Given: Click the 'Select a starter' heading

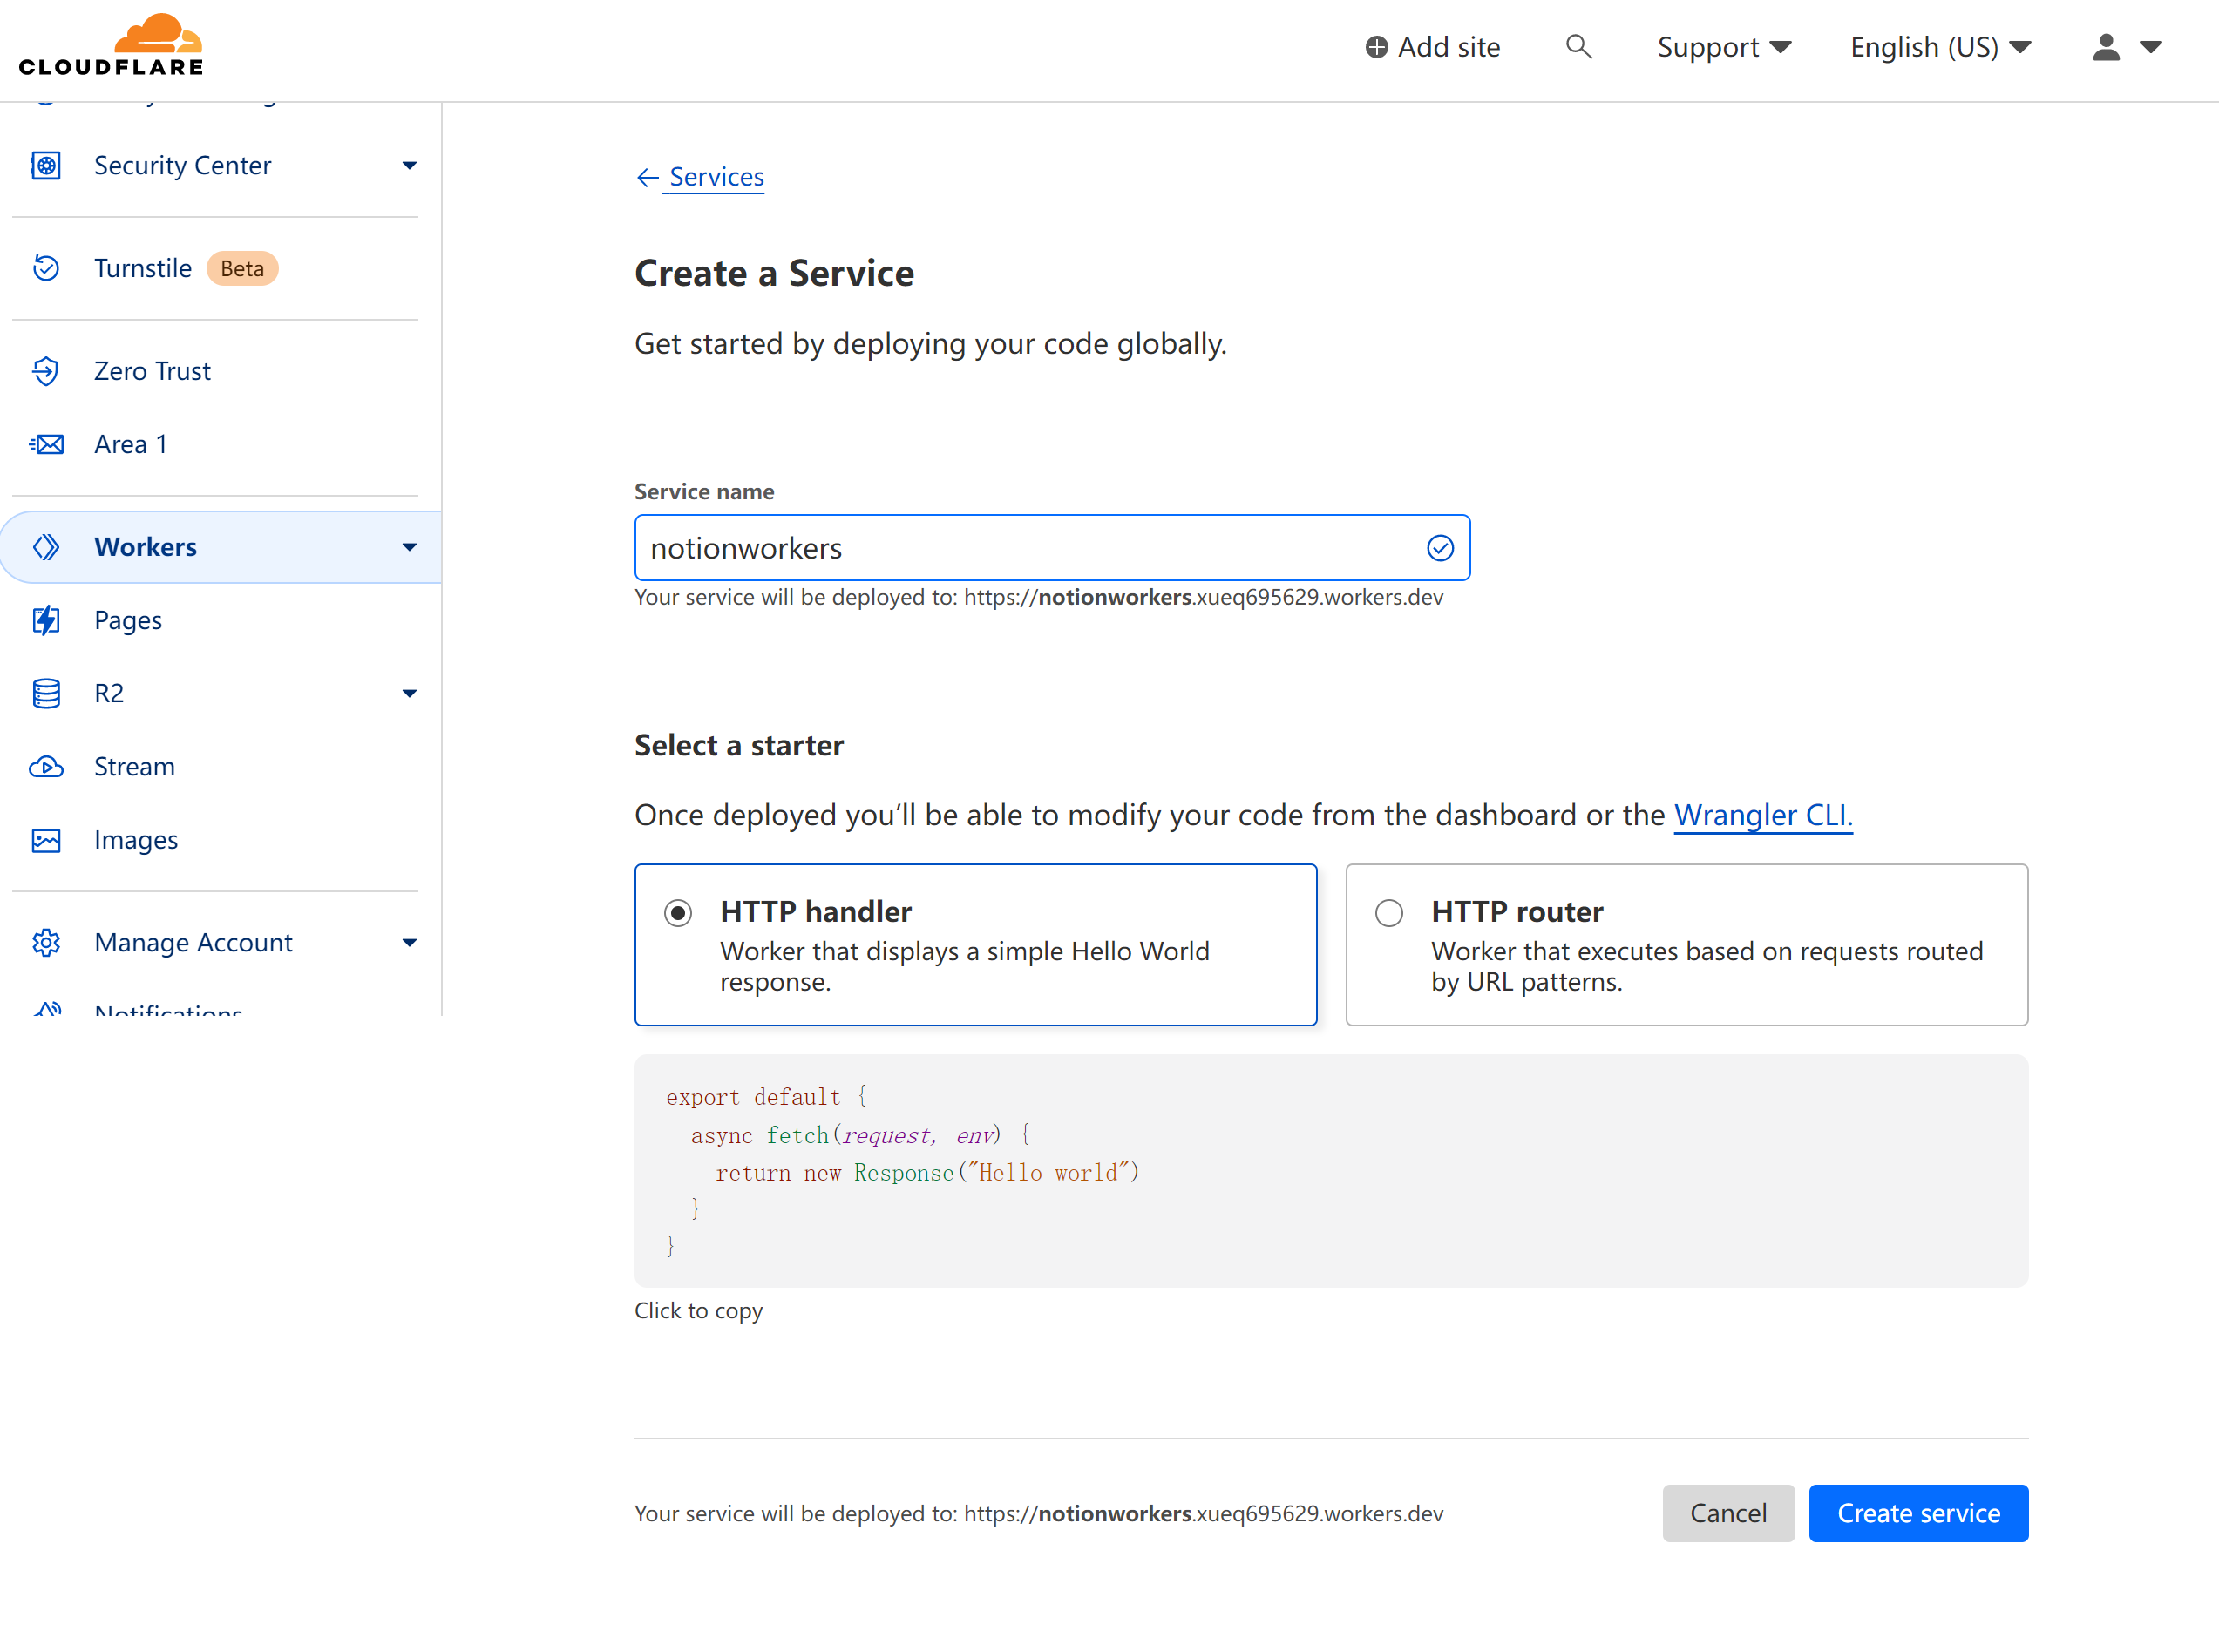Looking at the screenshot, I should 739,745.
